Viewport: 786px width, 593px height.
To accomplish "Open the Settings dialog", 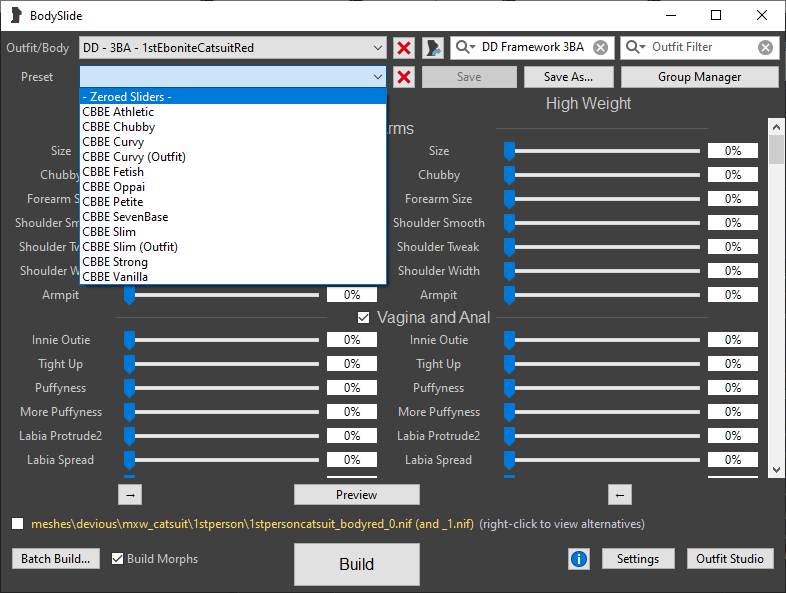I will (x=638, y=558).
